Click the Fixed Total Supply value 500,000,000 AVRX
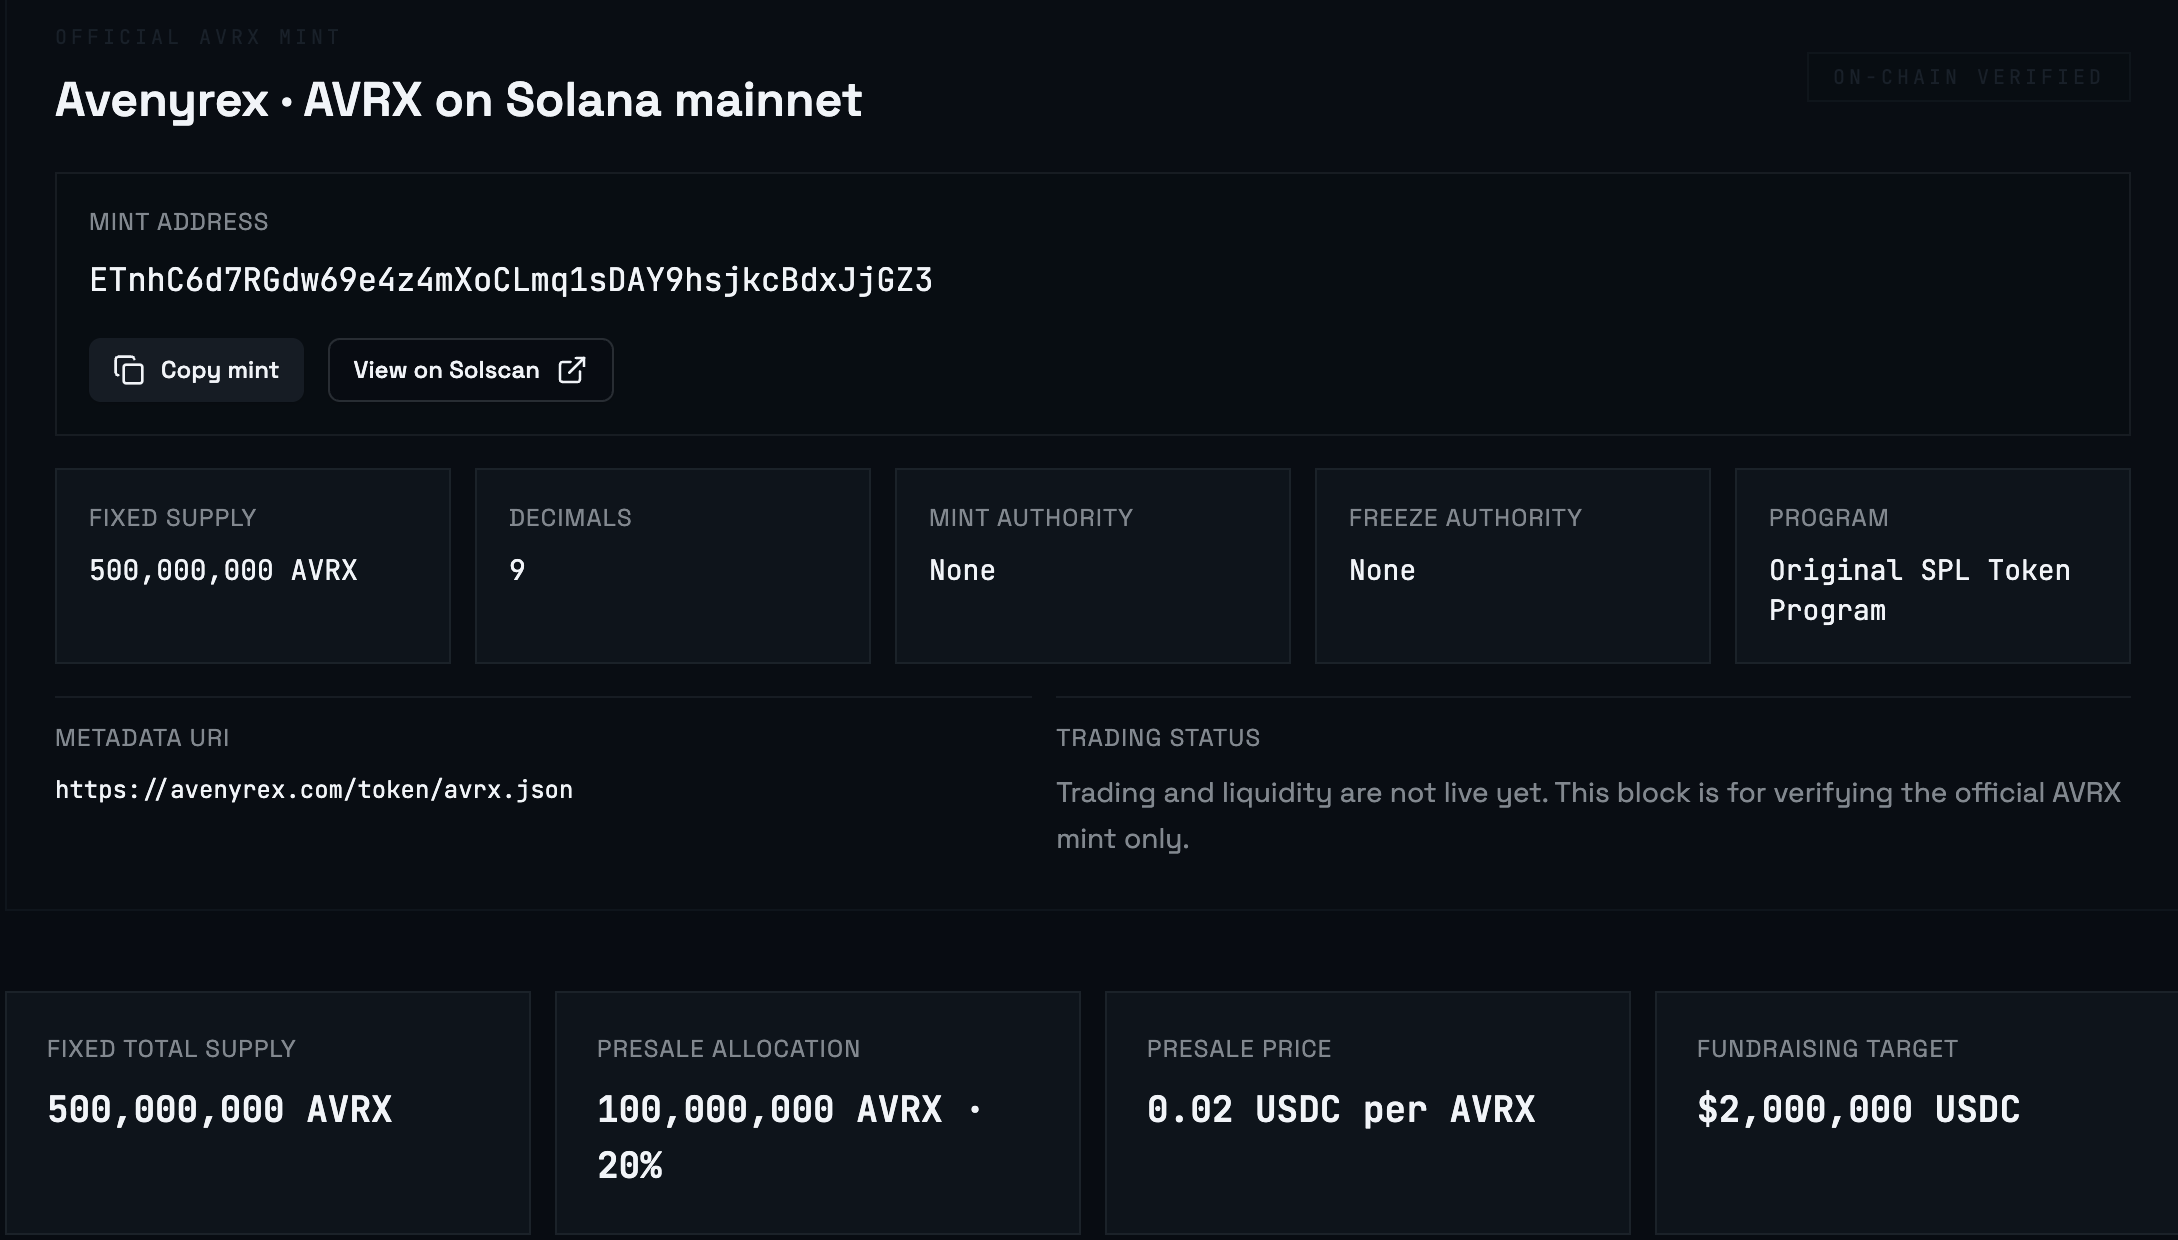This screenshot has width=2178, height=1240. point(219,1109)
